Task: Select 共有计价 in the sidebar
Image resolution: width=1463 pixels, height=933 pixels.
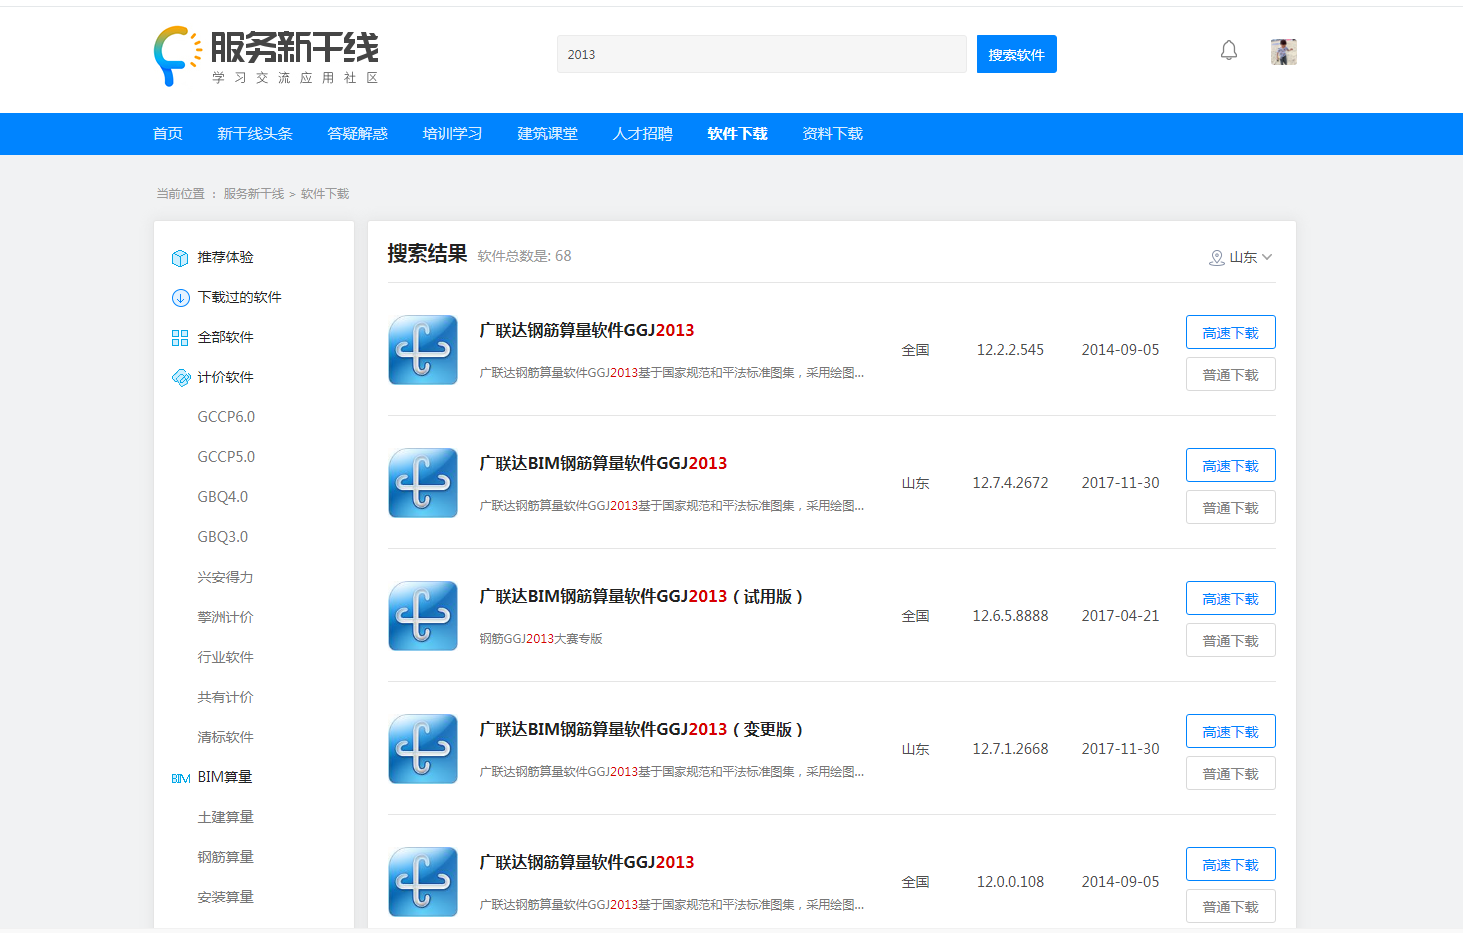Action: [x=226, y=697]
